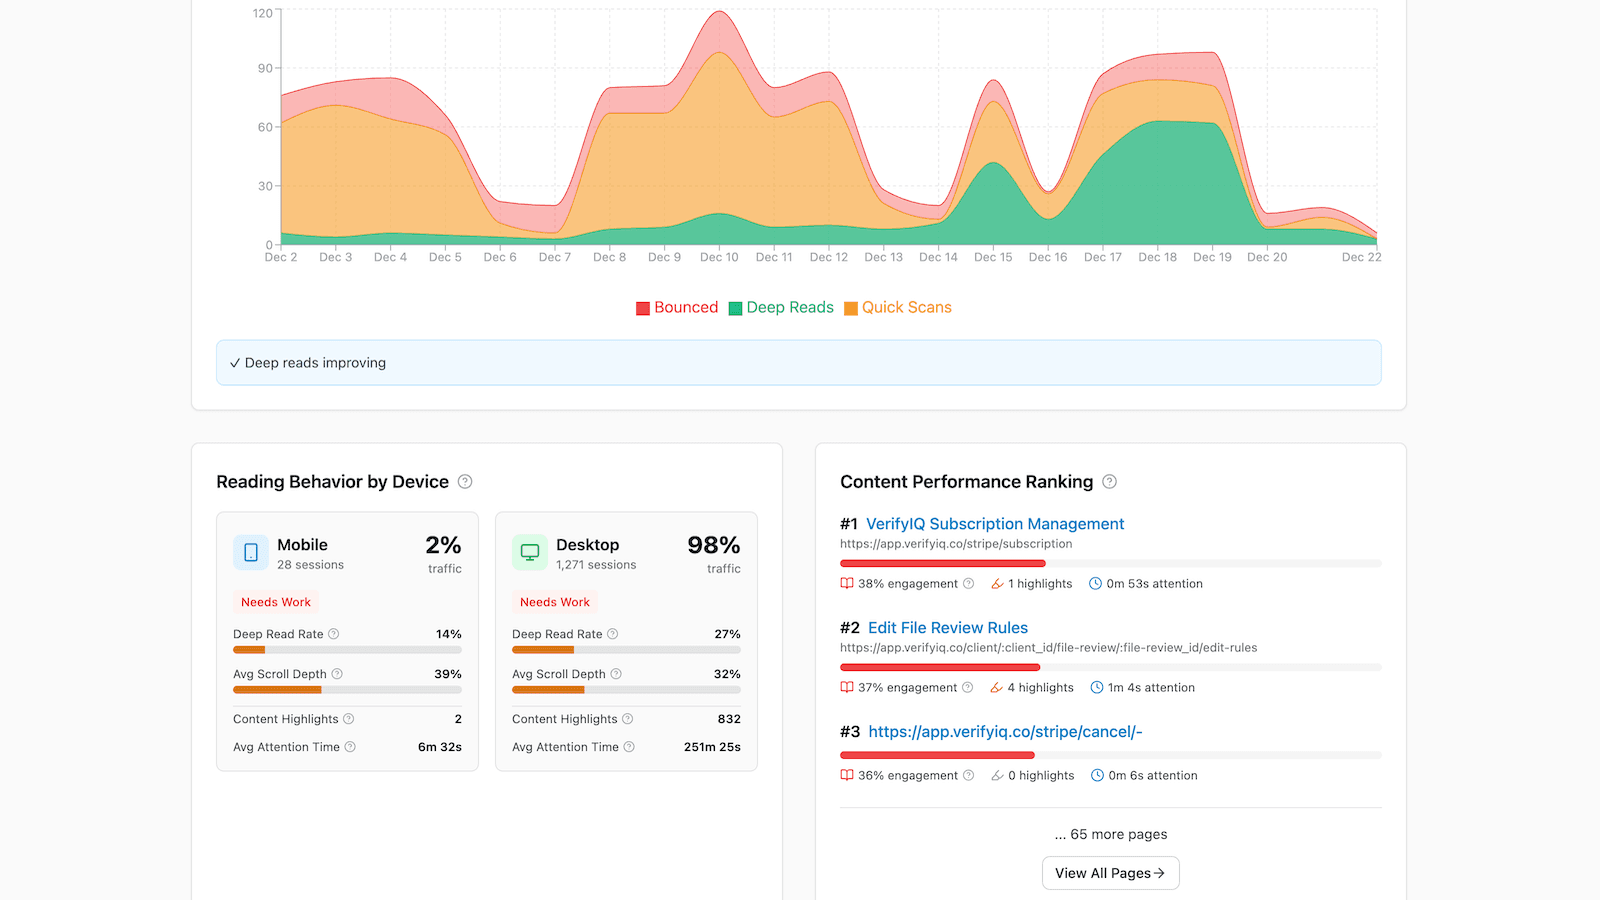
Task: Open the Deep Read Rate tooltip on Mobile card
Action: [335, 633]
